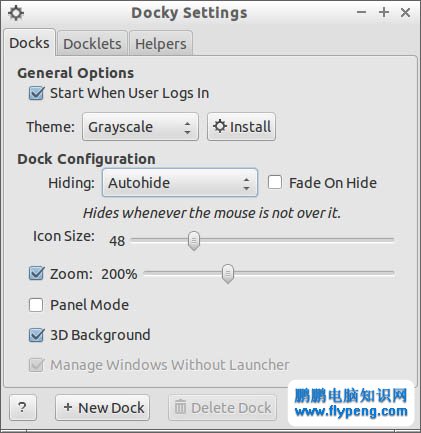421x433 pixels.
Task: Click the gear icon on Install button
Action: pos(220,126)
